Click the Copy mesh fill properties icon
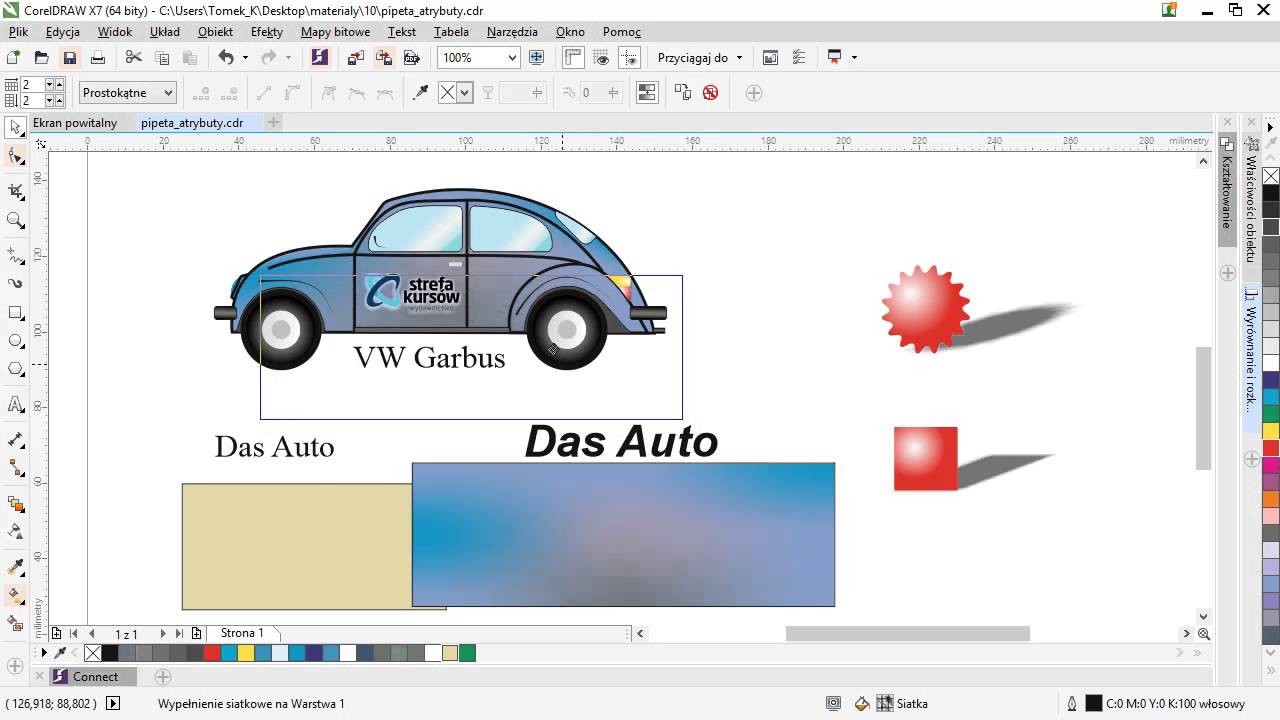The height and width of the screenshot is (720, 1280). tap(683, 93)
